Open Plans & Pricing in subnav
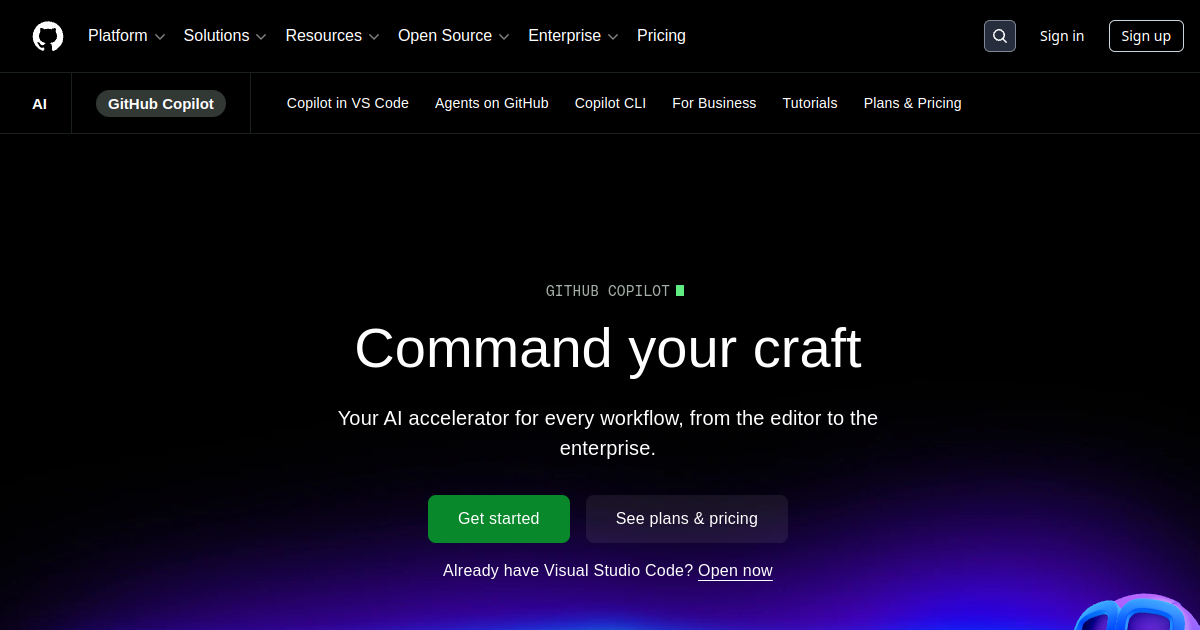This screenshot has width=1200, height=630. [x=913, y=103]
